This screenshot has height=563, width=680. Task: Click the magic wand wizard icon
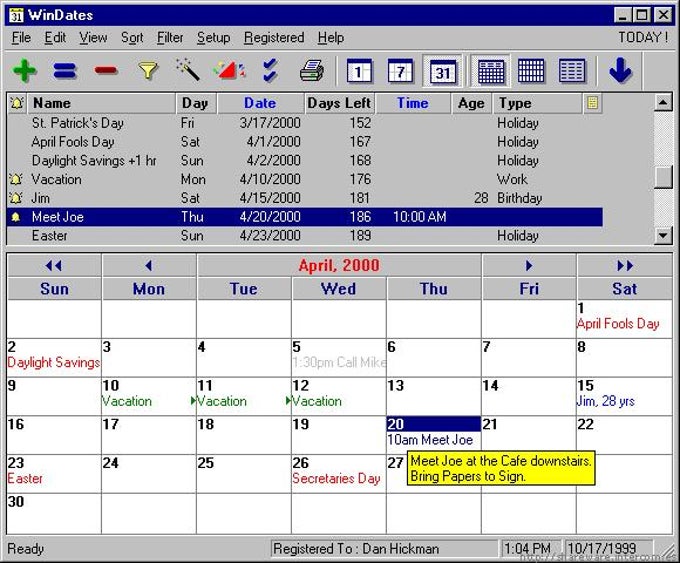(188, 70)
